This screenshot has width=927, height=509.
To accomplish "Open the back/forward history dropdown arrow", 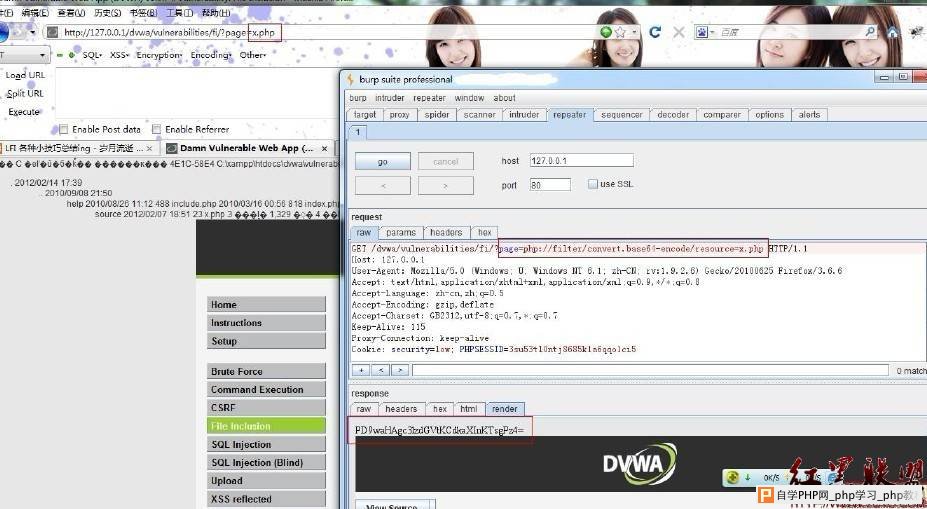I will tap(33, 33).
